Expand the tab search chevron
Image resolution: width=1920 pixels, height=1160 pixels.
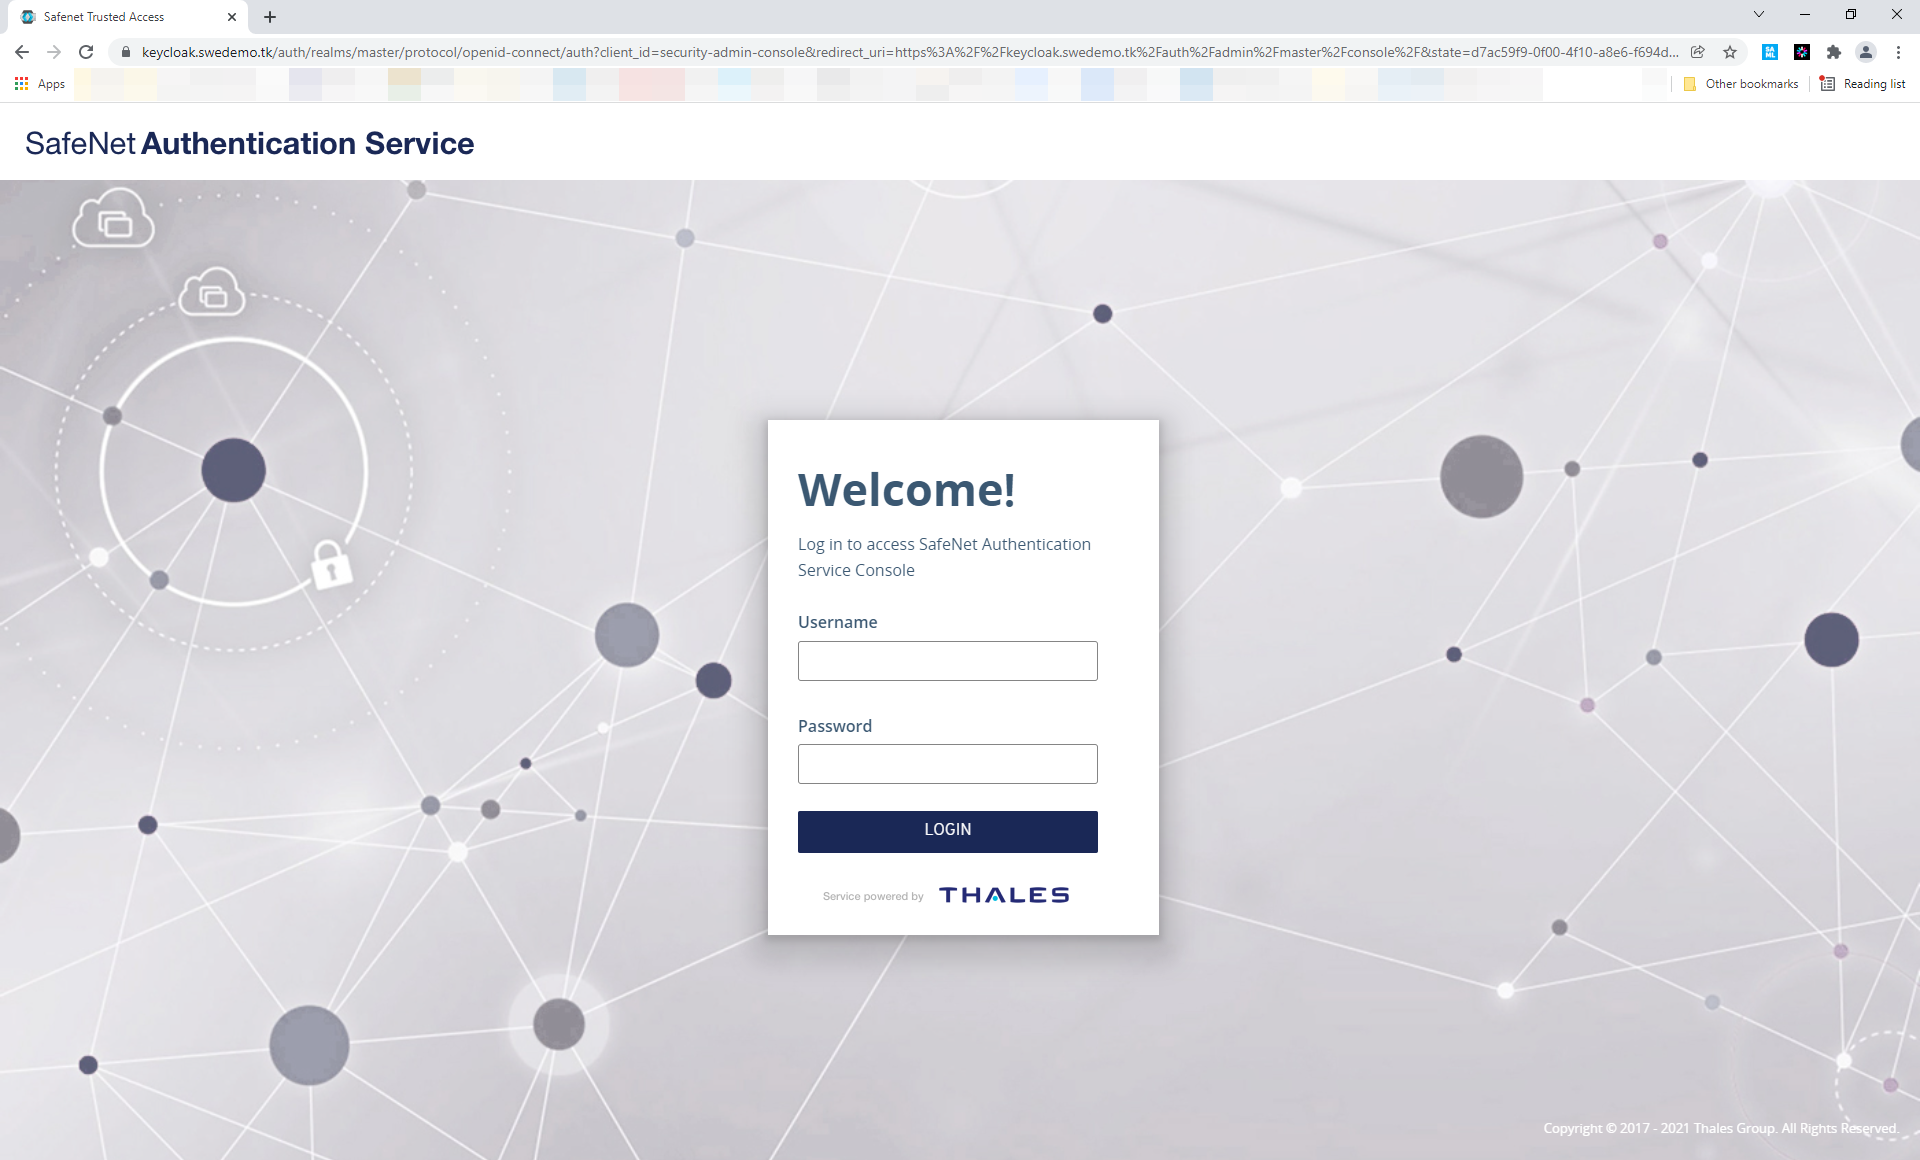pyautogui.click(x=1758, y=14)
